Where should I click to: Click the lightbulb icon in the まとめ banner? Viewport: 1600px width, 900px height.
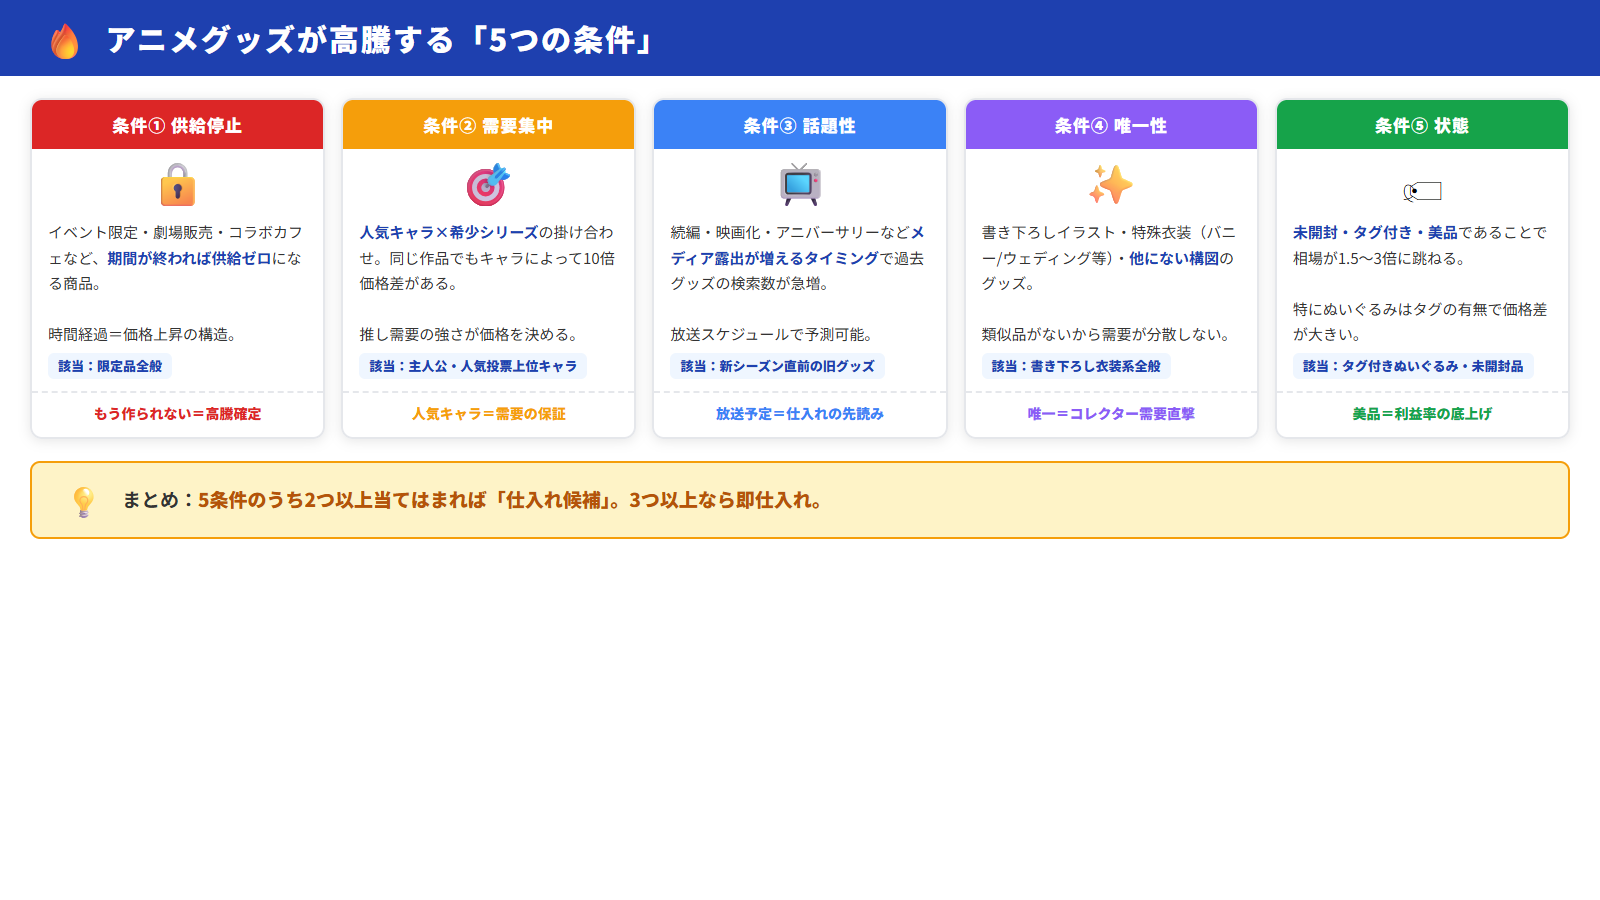[84, 499]
